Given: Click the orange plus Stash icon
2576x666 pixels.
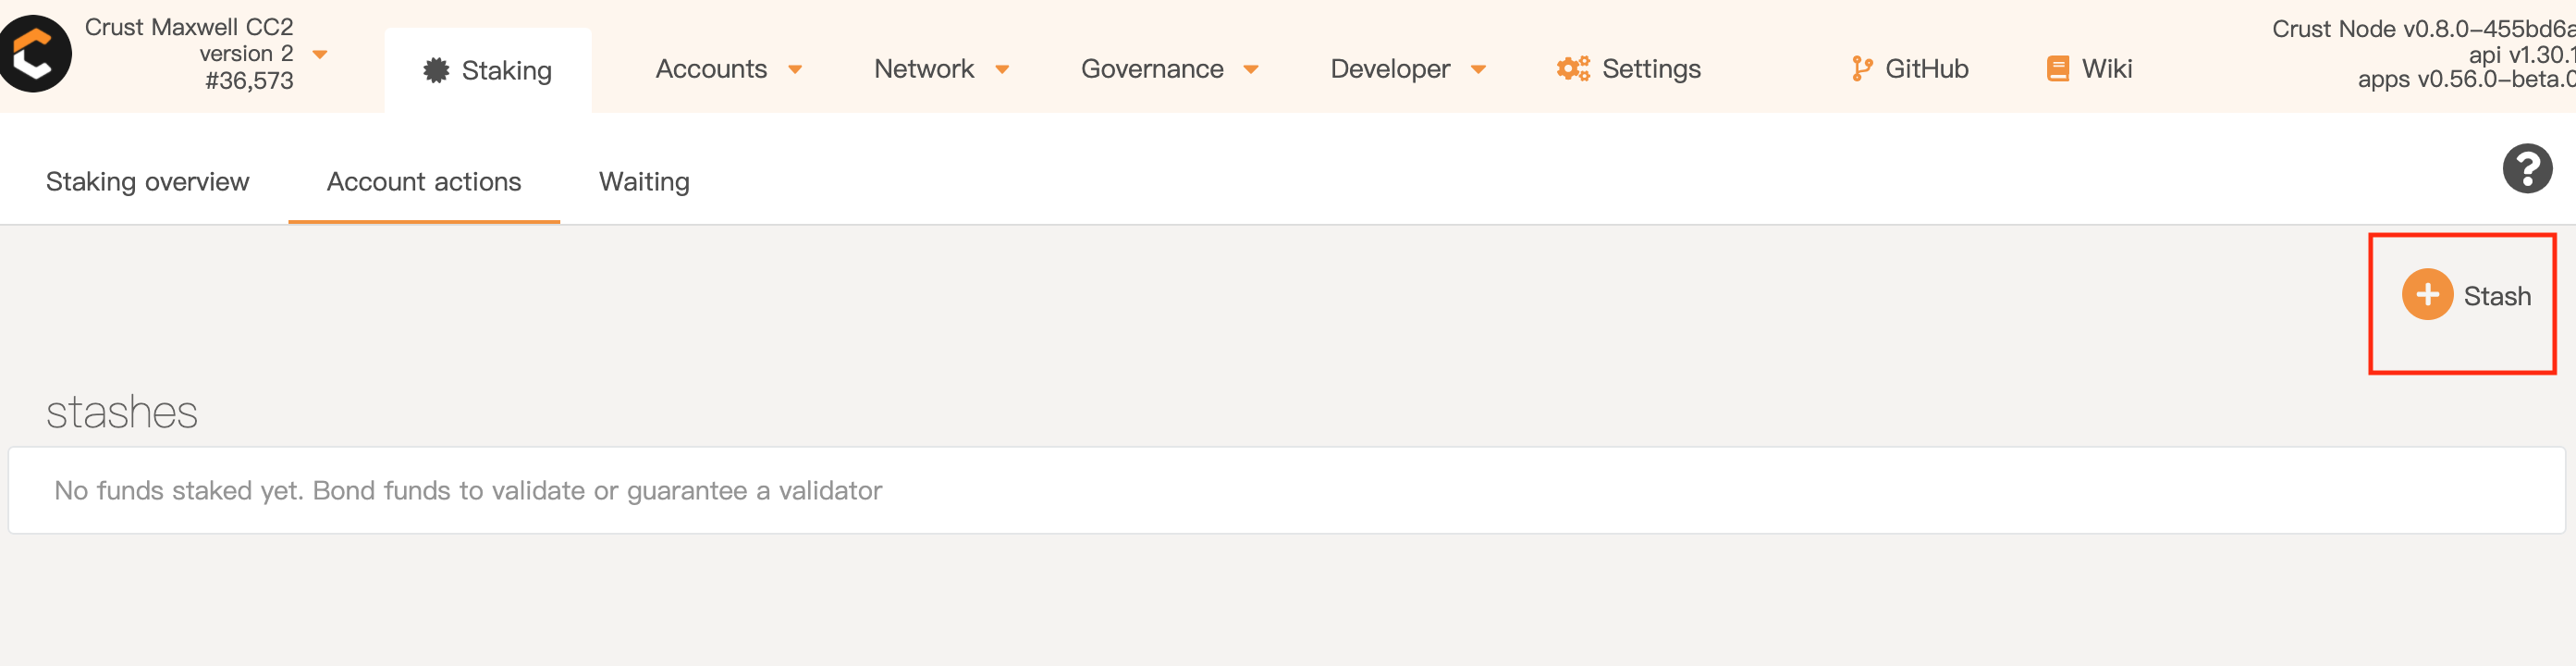Looking at the screenshot, I should (x=2426, y=295).
